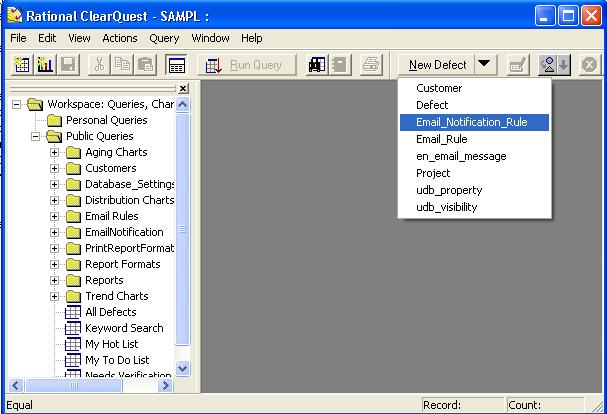Click the Print toolbar icon
The image size is (607, 414).
[x=371, y=65]
